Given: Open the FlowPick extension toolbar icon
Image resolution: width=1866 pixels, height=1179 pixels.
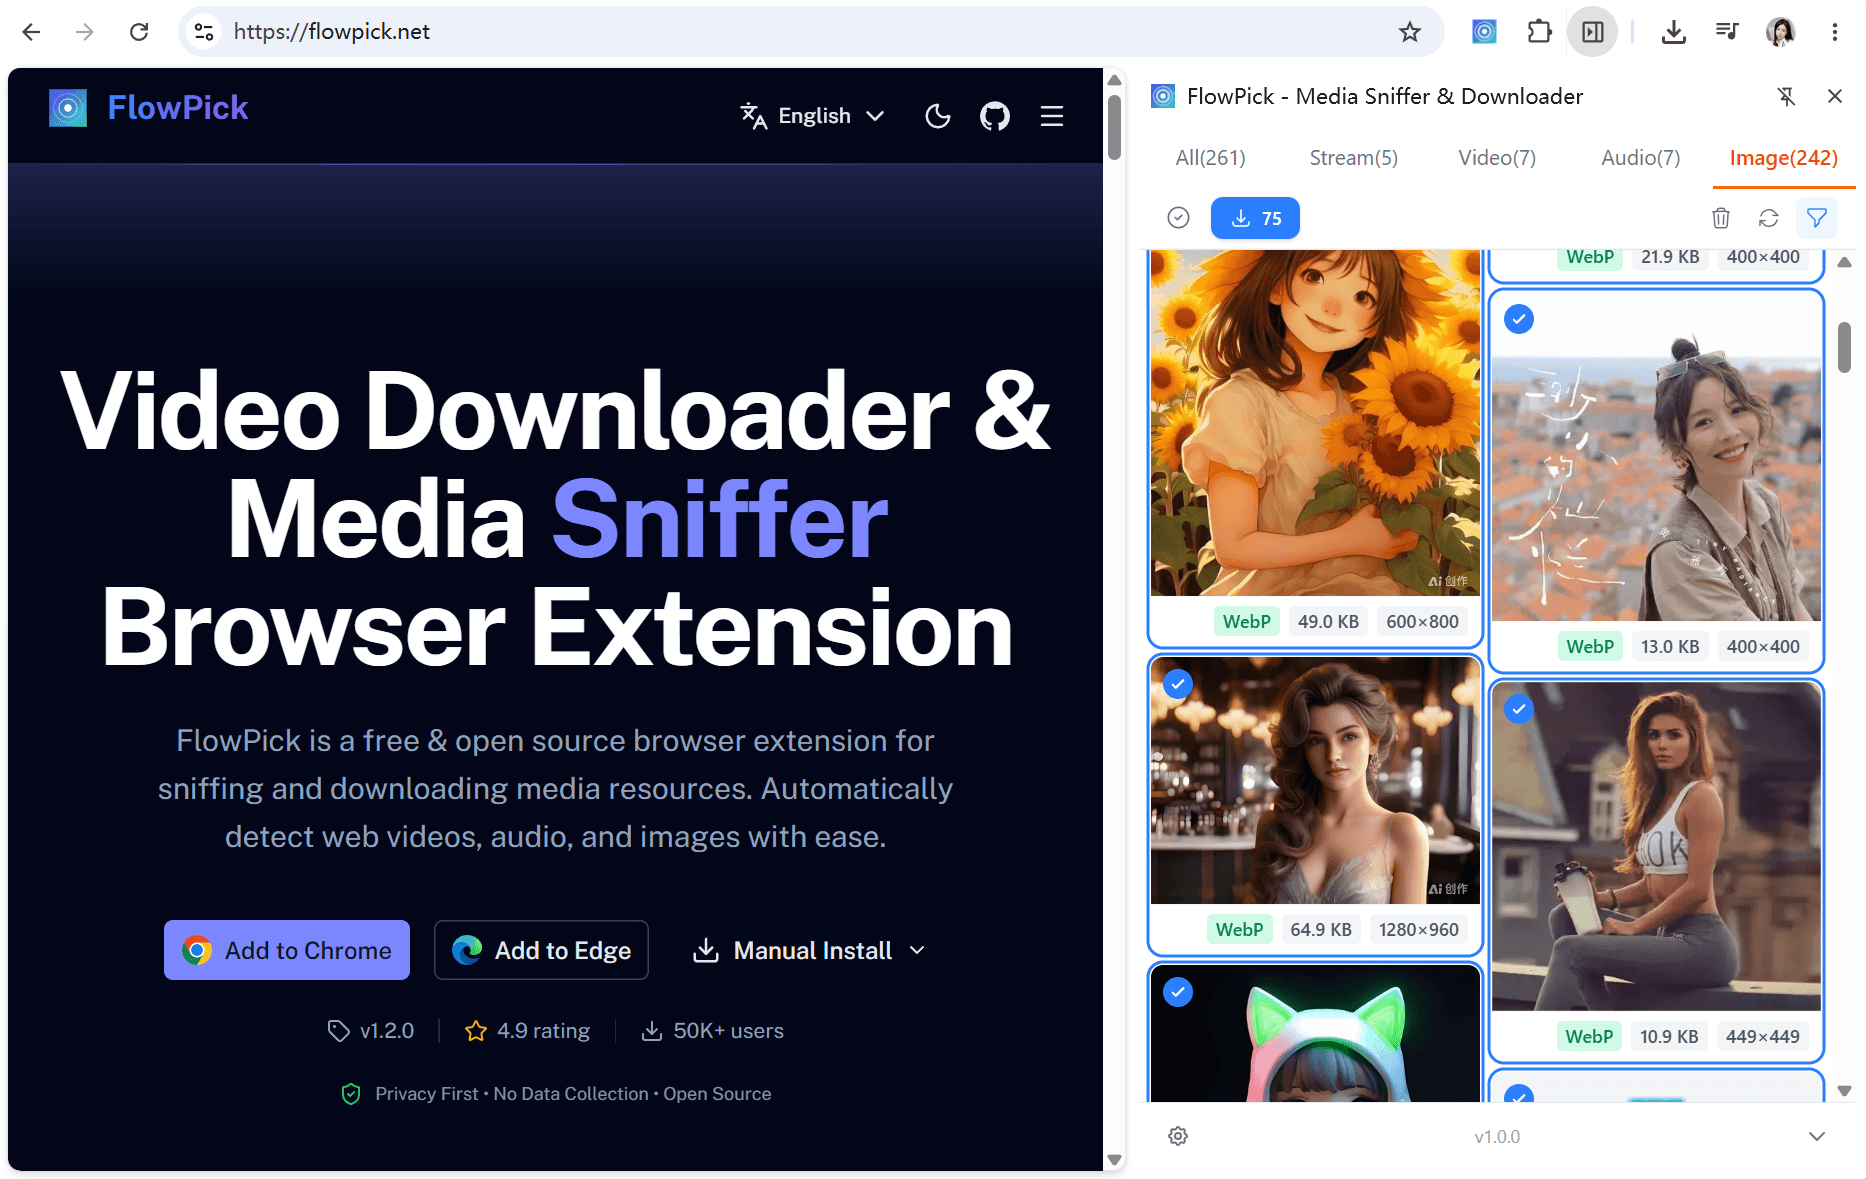Looking at the screenshot, I should tap(1484, 32).
